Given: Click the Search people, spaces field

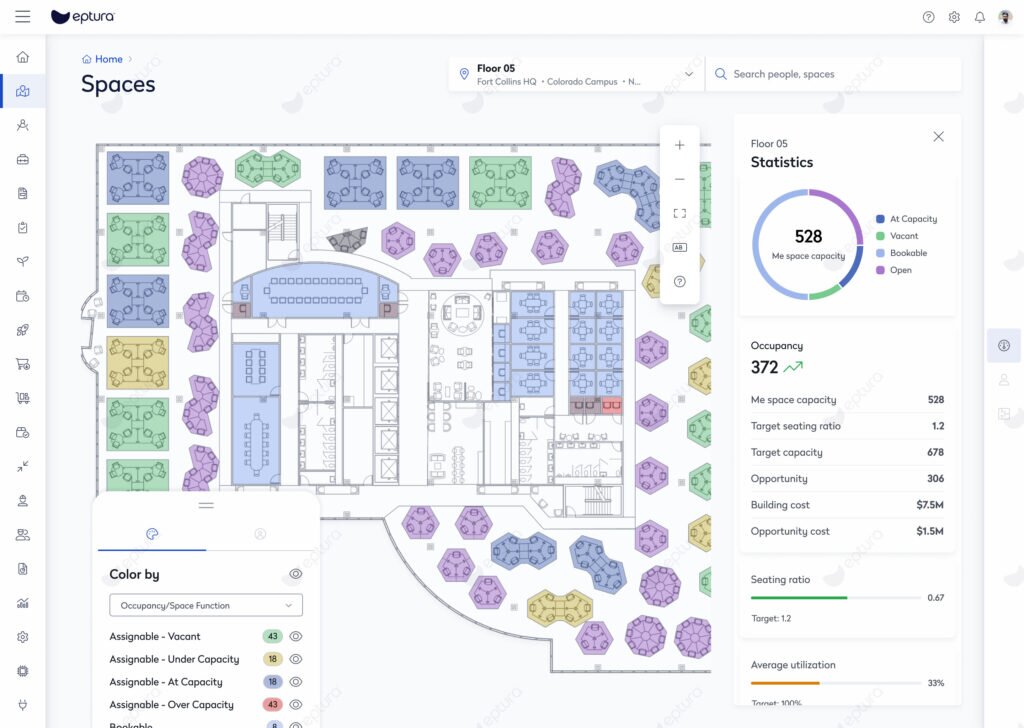Looking at the screenshot, I should 840,74.
